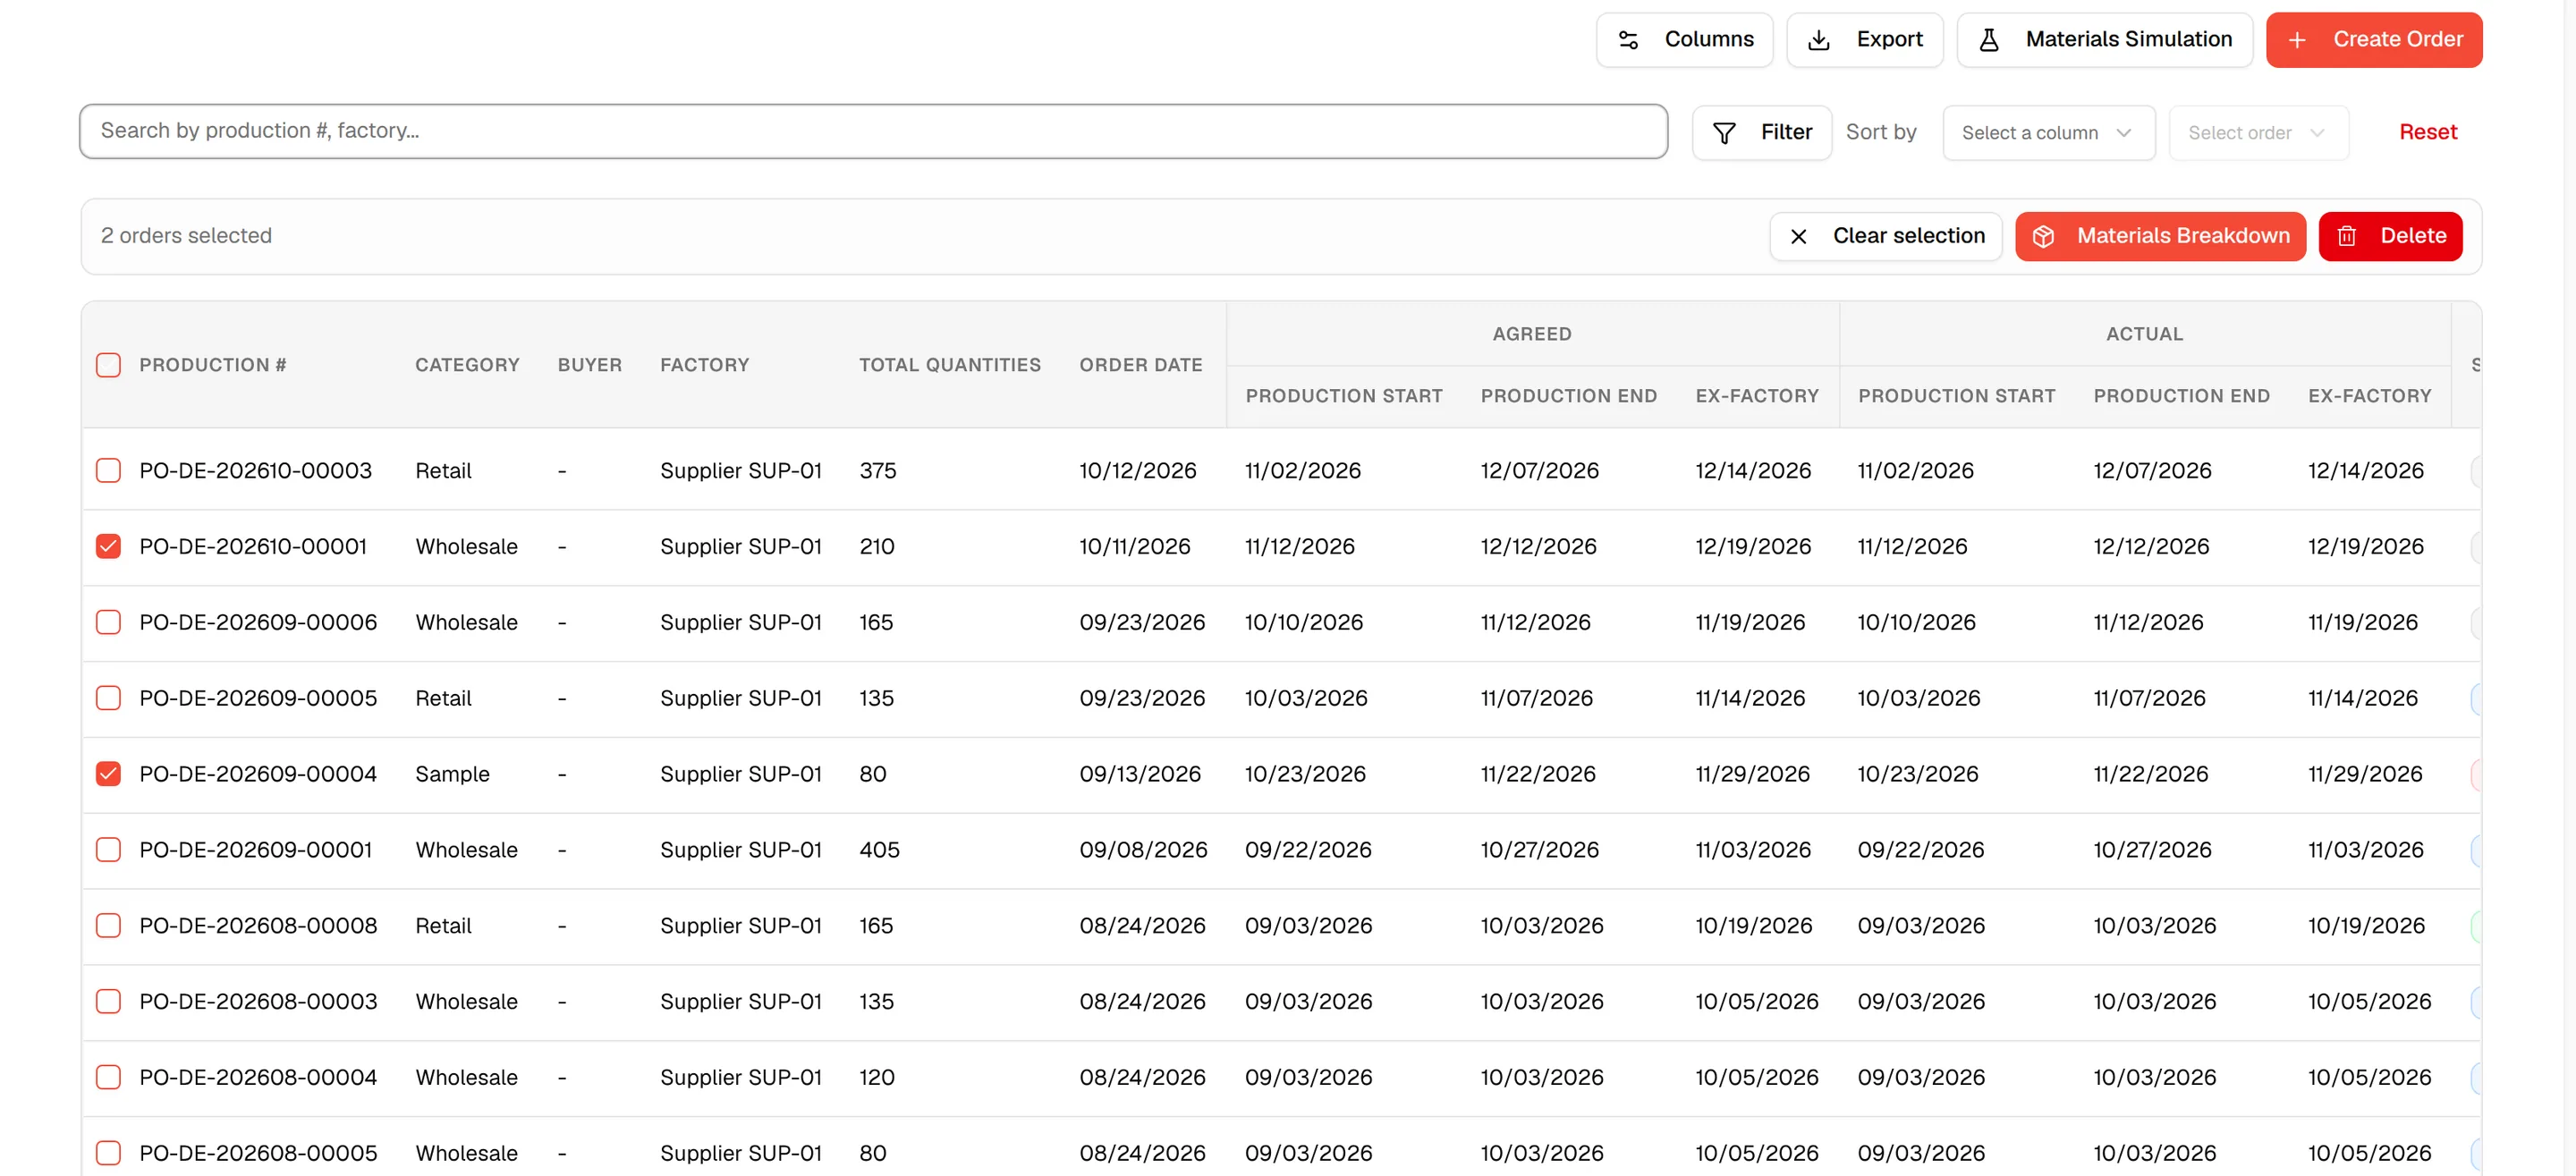Screen dimensions: 2576x1176
Task: Check the PO-DE-202608-00008 row checkbox
Action: coord(108,926)
